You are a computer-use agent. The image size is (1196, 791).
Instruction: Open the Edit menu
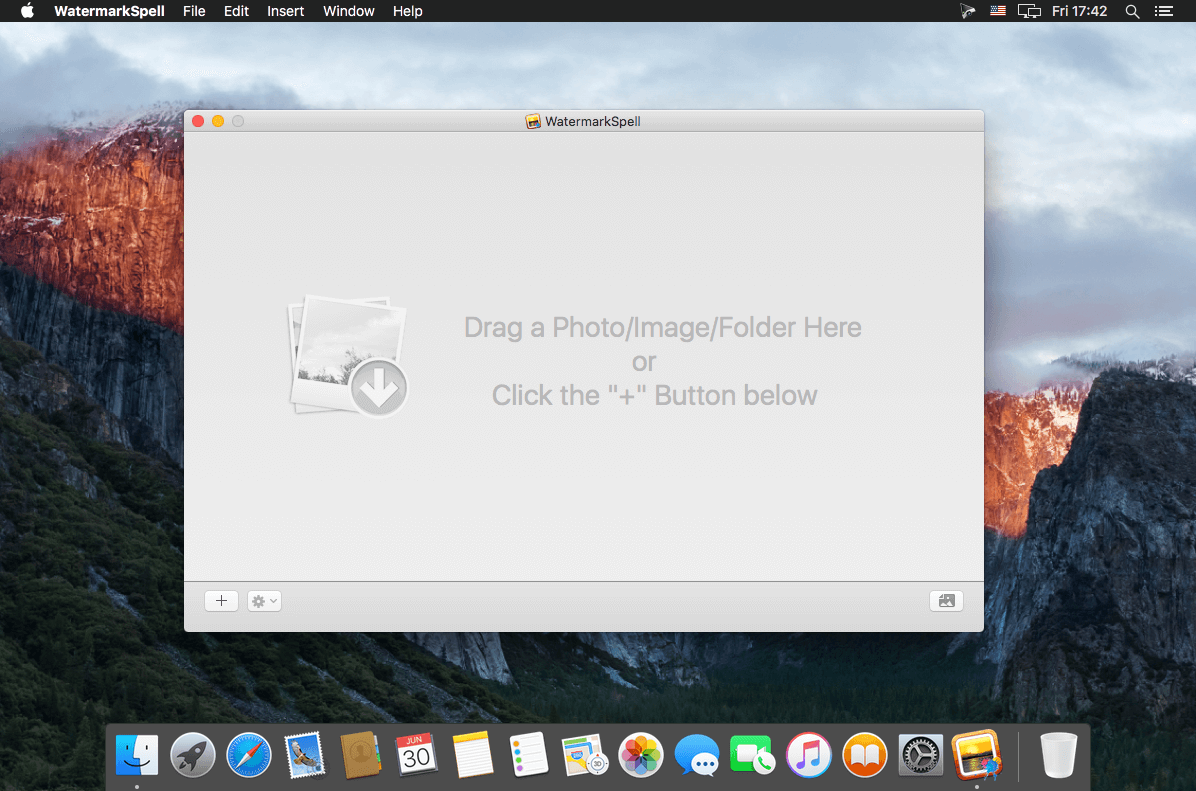236,11
